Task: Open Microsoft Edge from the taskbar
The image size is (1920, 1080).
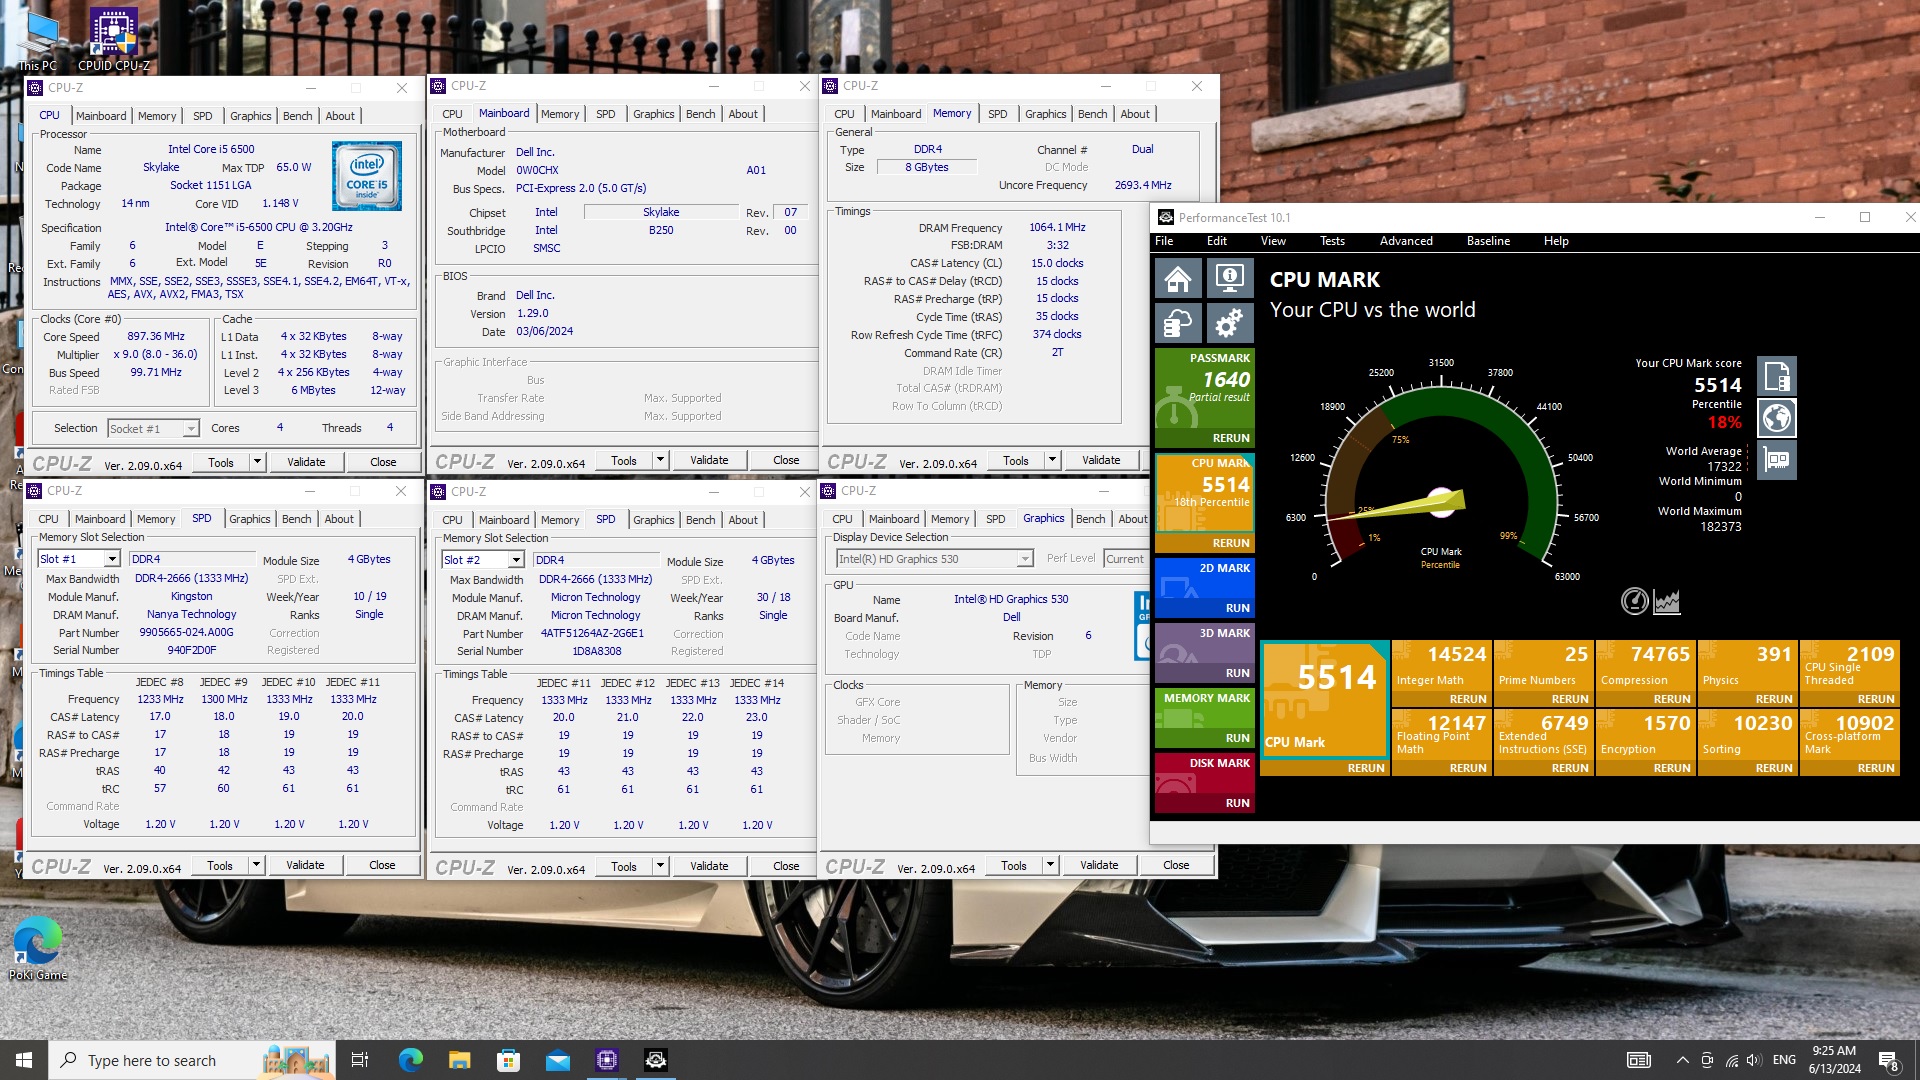Action: pos(410,1060)
